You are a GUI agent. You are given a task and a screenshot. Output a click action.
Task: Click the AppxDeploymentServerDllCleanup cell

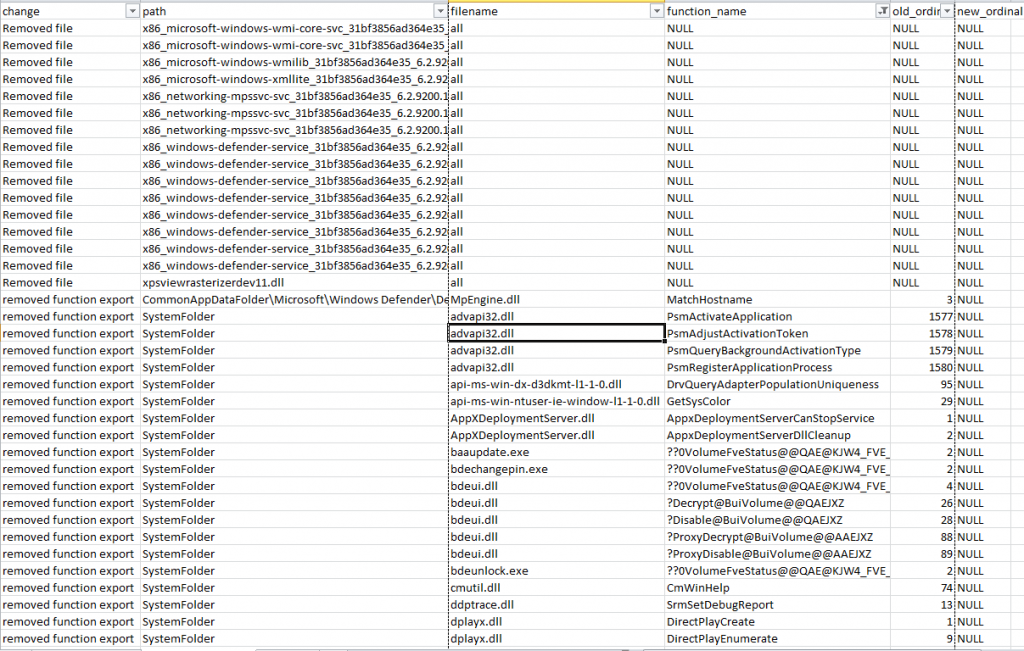coord(758,436)
